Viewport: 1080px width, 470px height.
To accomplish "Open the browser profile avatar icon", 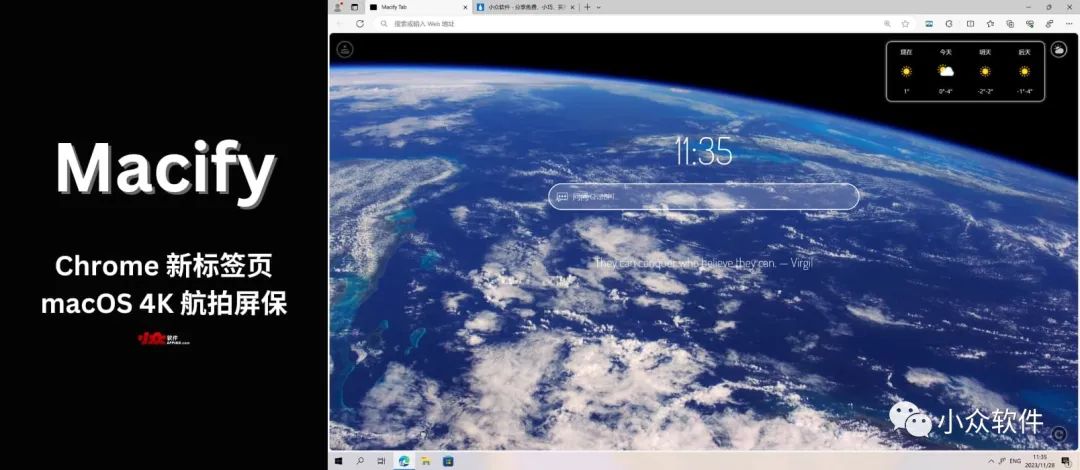I will [338, 7].
